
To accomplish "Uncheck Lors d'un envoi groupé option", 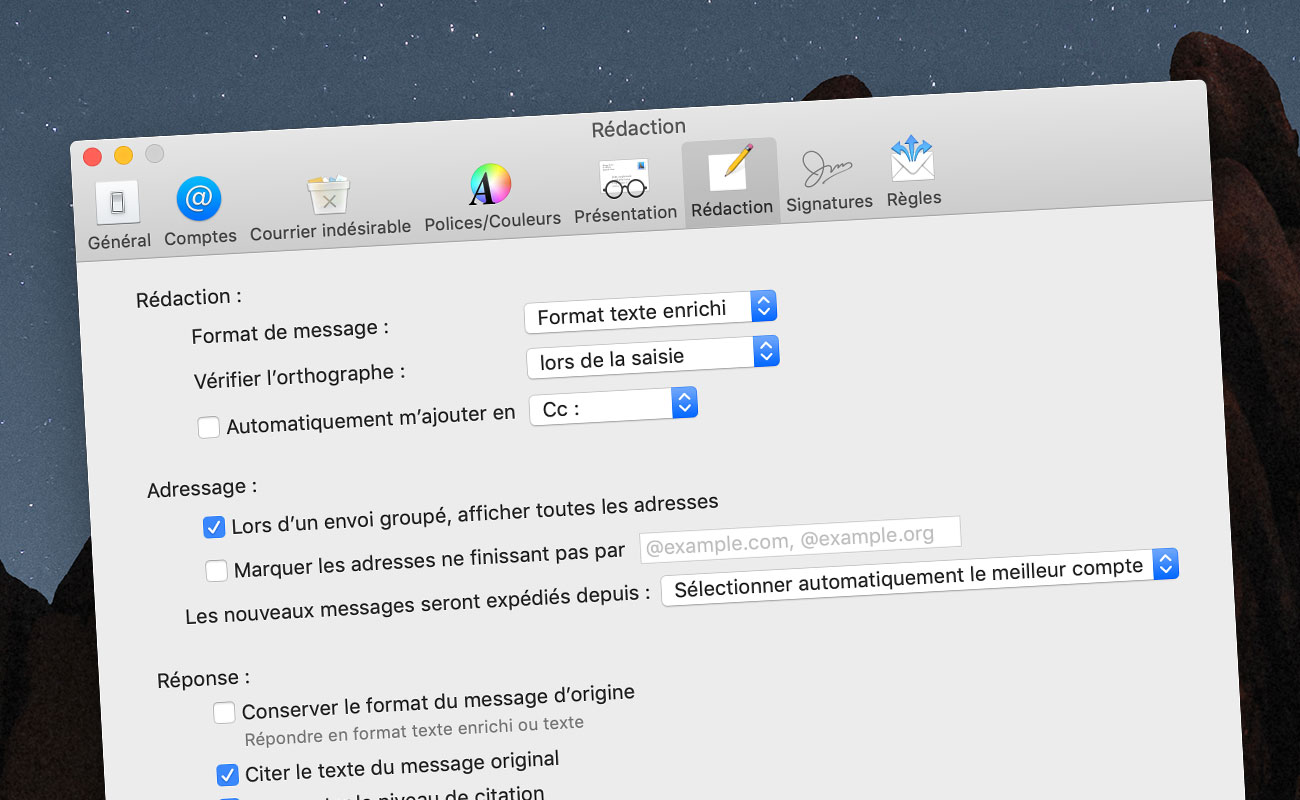I will (214, 526).
